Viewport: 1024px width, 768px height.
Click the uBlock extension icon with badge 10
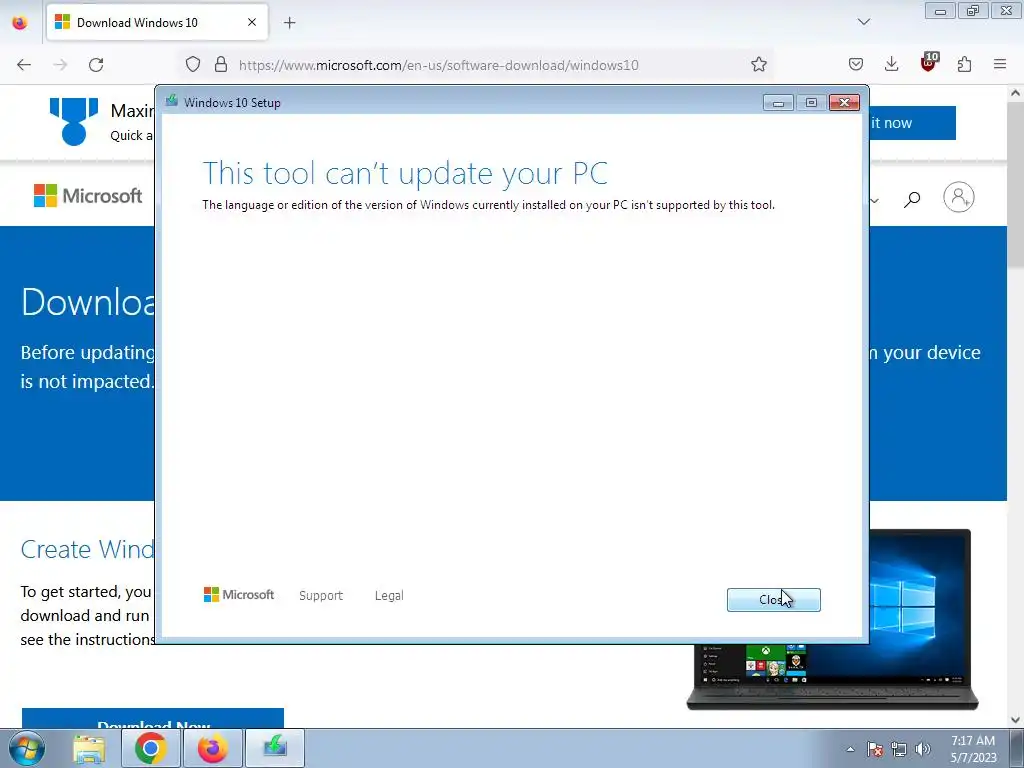coord(929,63)
